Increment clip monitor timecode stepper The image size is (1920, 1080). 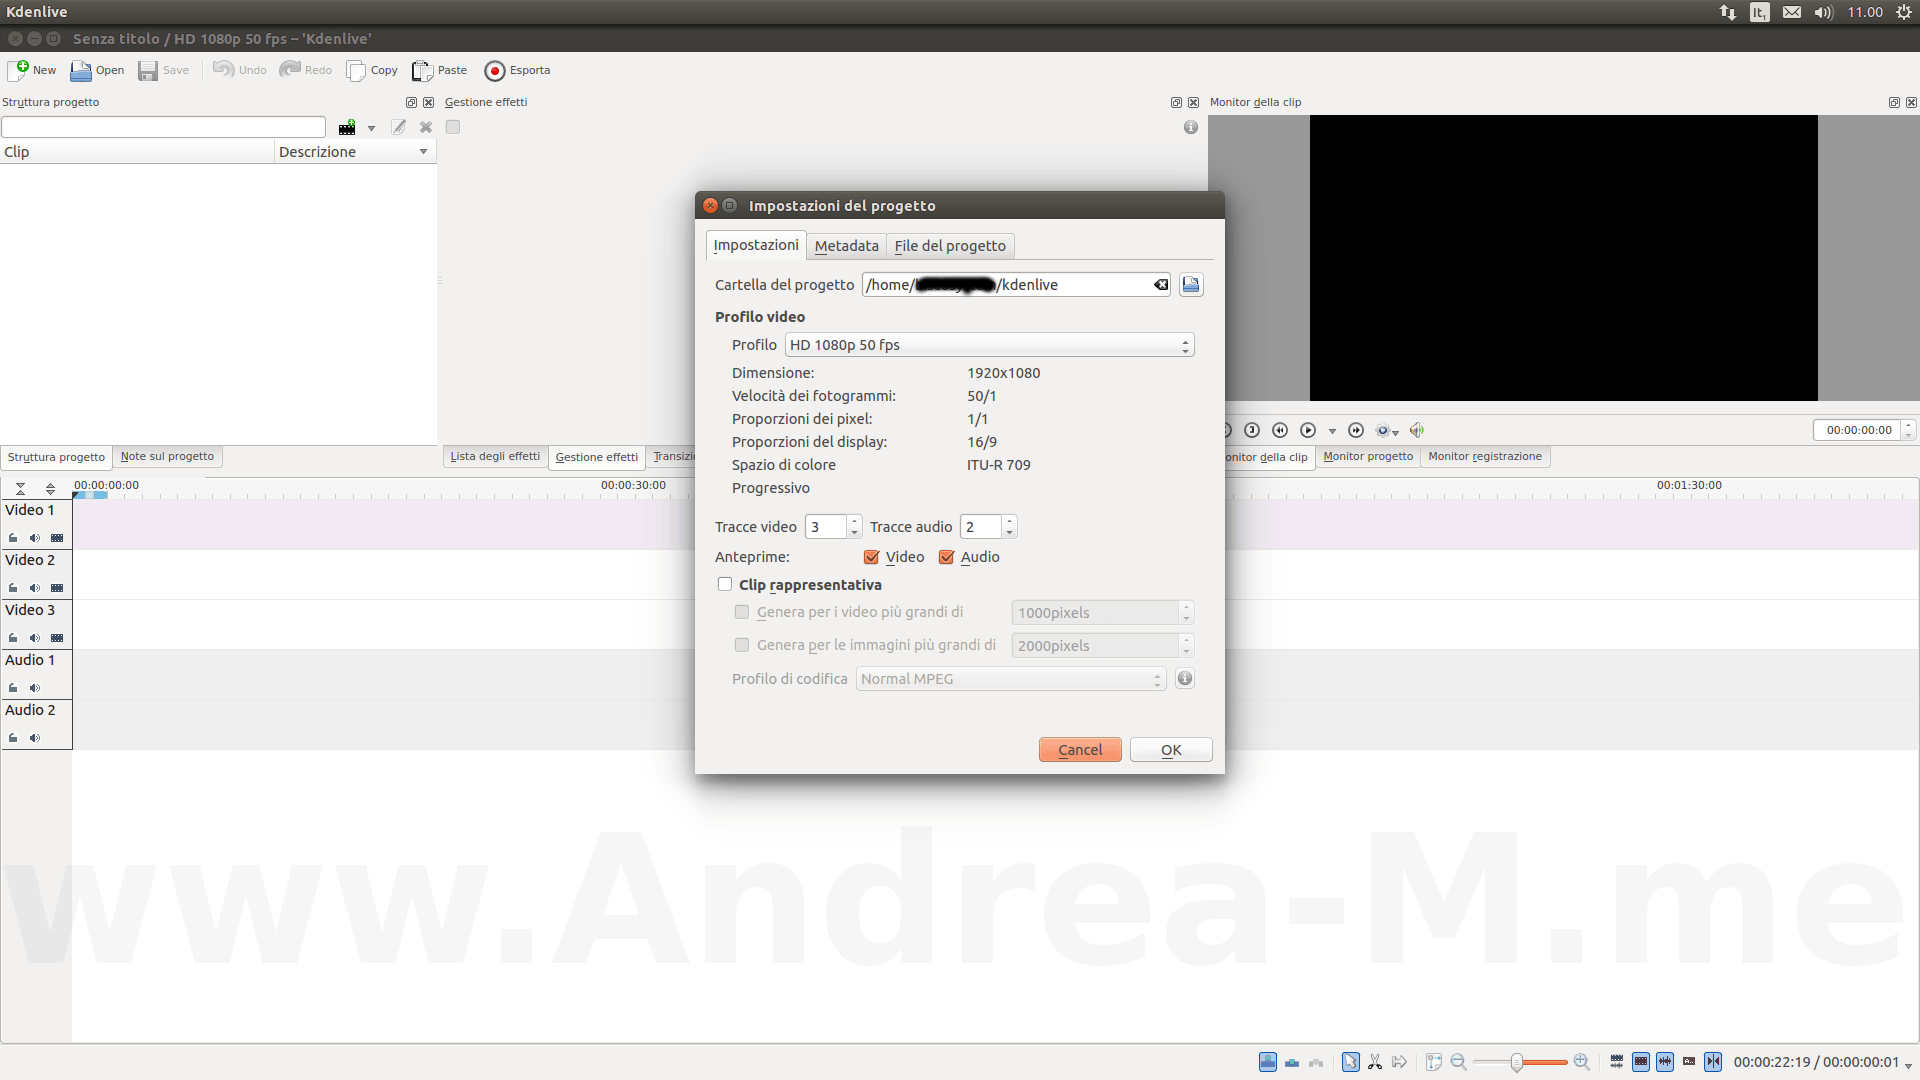point(1908,424)
